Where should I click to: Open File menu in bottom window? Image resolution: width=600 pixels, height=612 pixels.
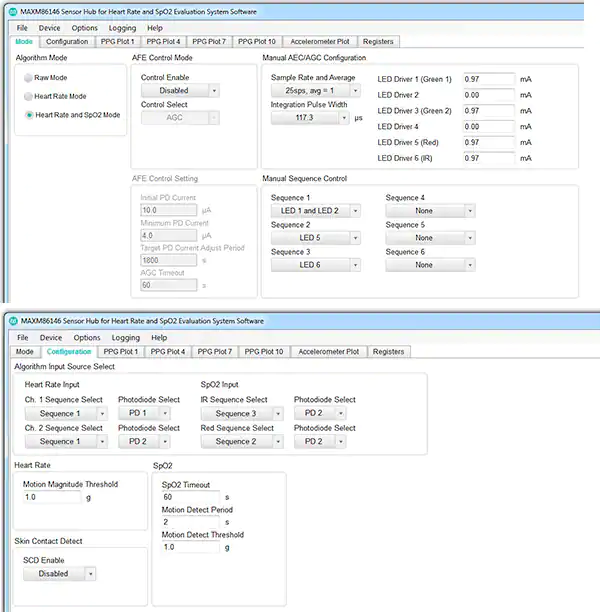tap(23, 338)
